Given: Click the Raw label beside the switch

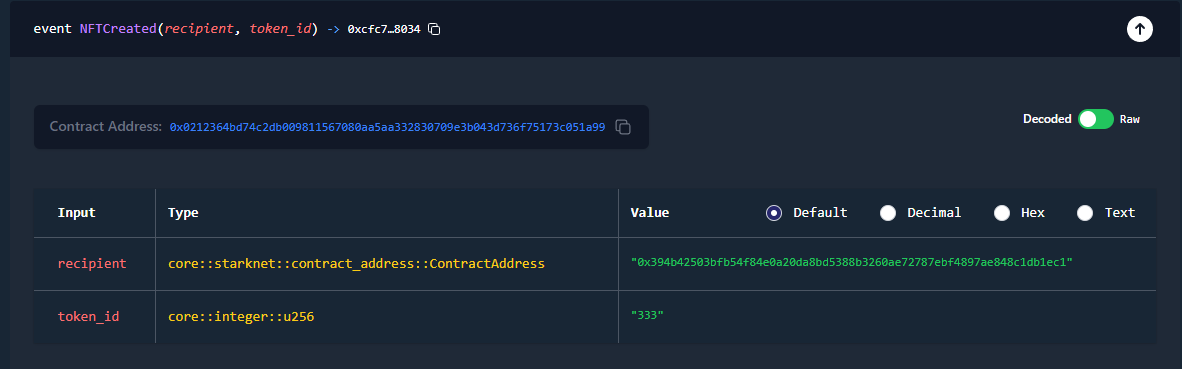Looking at the screenshot, I should pyautogui.click(x=1129, y=119).
